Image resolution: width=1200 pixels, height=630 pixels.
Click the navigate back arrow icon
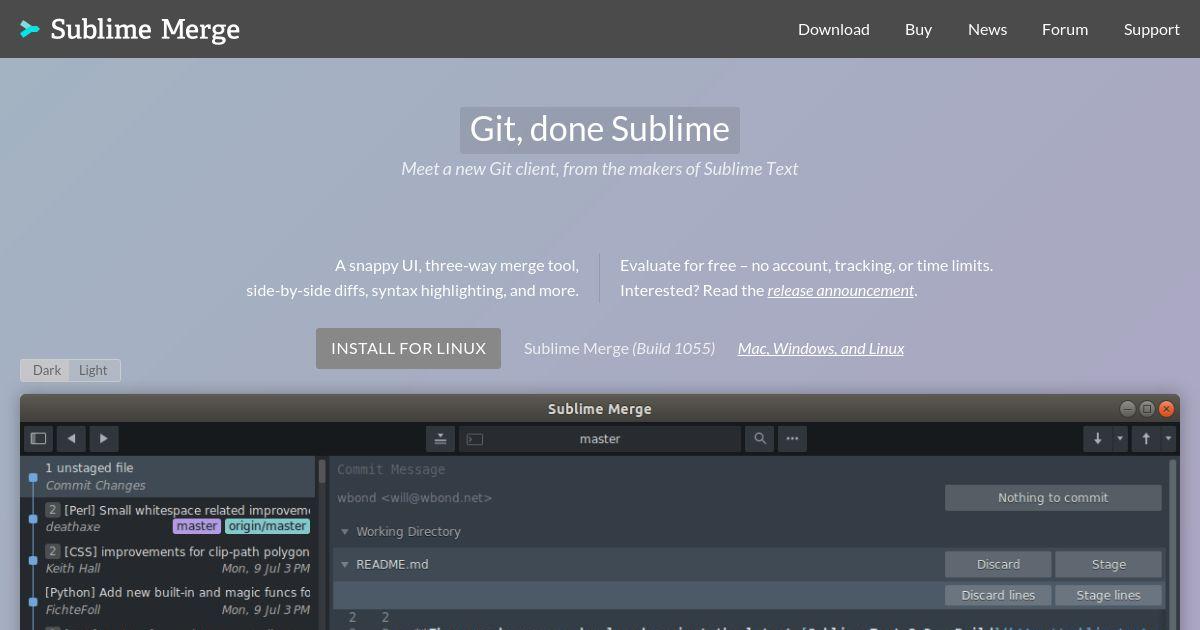pos(71,438)
